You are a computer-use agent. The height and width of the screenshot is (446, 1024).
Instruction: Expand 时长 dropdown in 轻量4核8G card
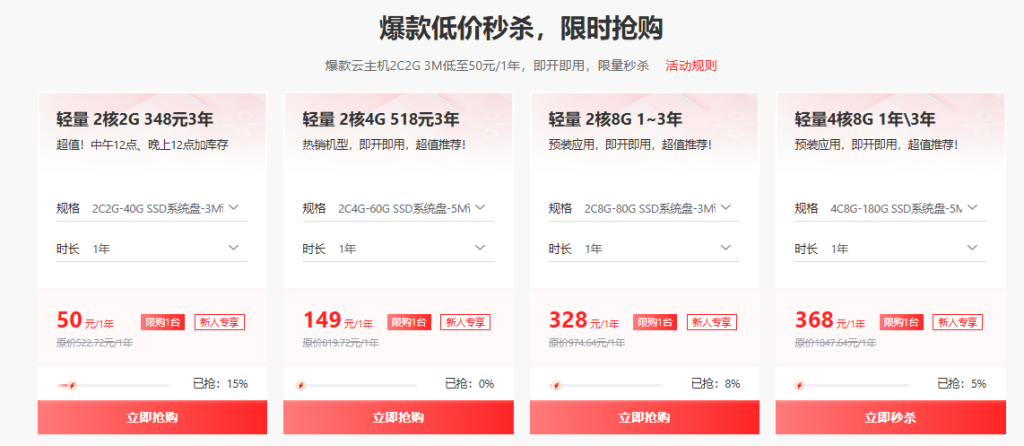[890, 249]
